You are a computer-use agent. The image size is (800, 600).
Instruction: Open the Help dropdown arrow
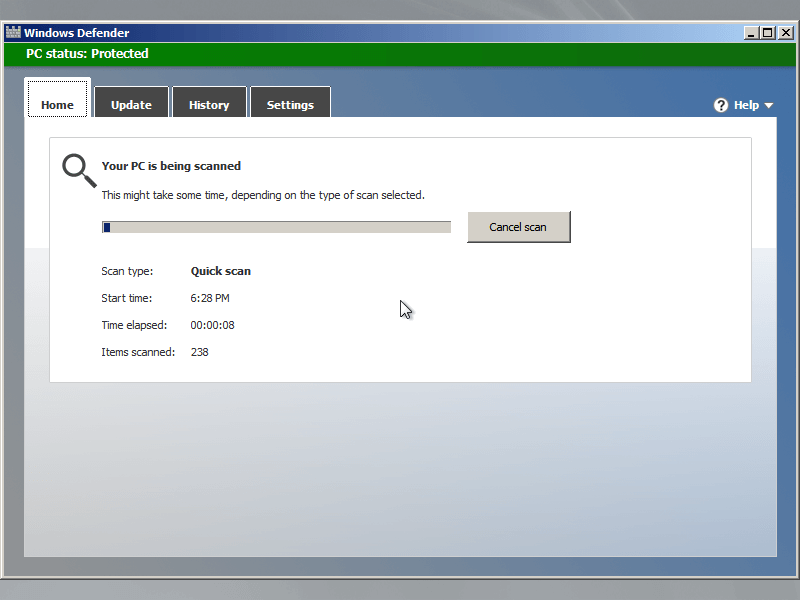tap(767, 105)
